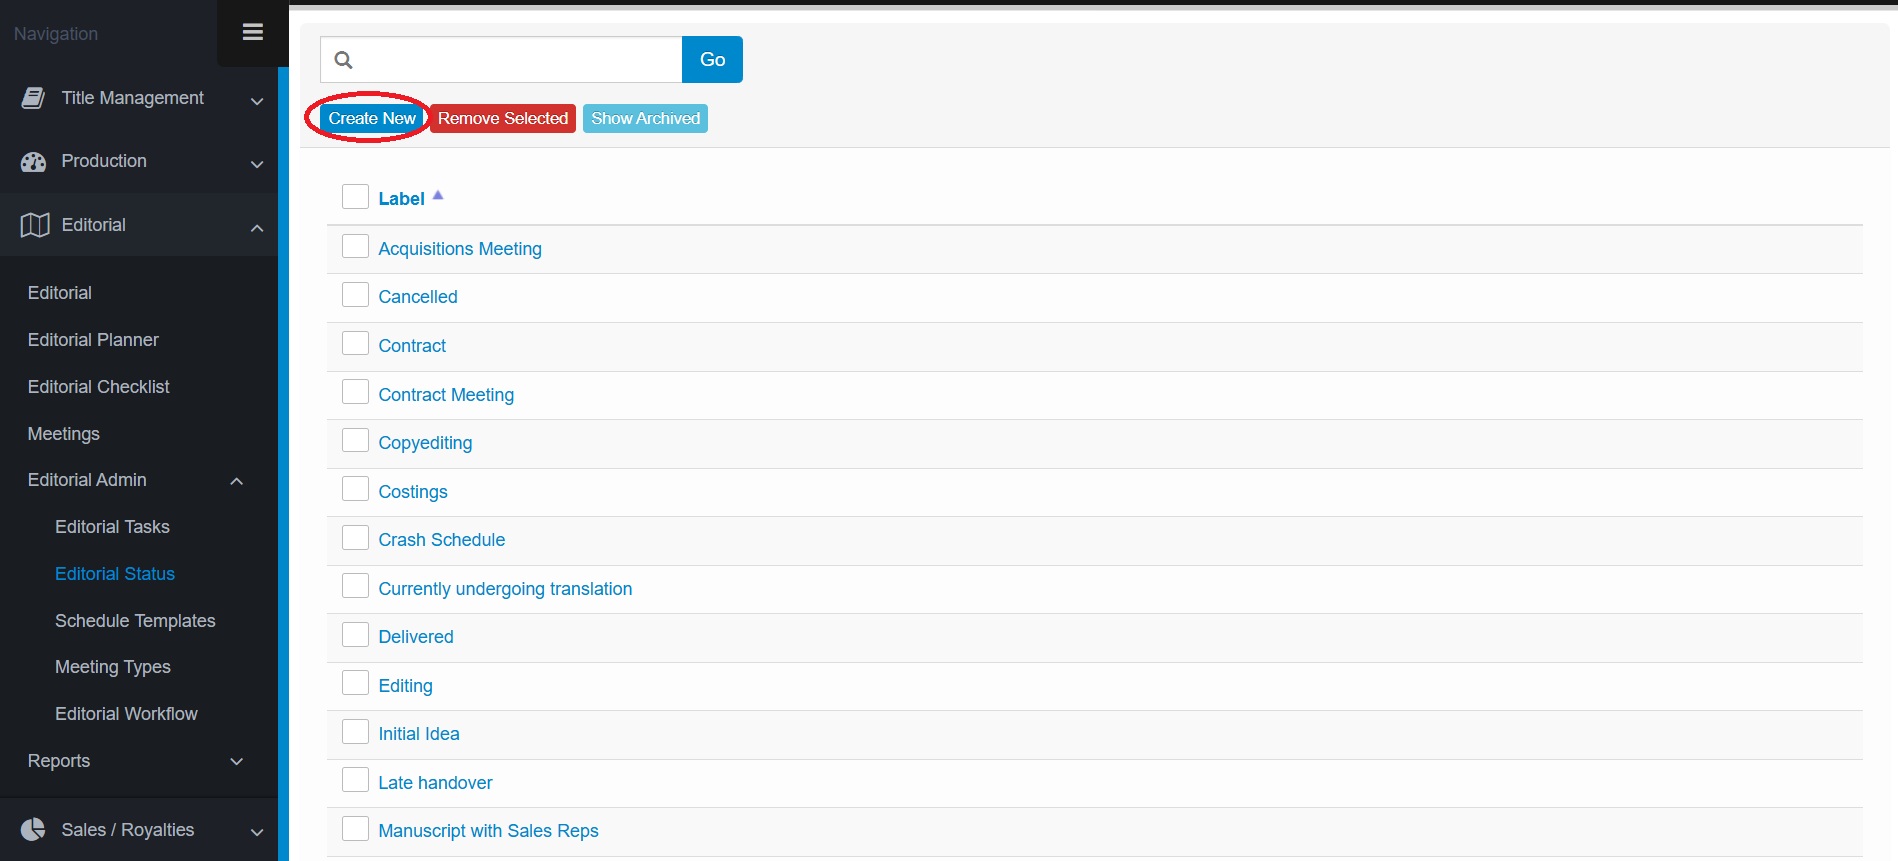
Task: Tick the Acquisitions Meeting checkbox
Action: point(355,247)
